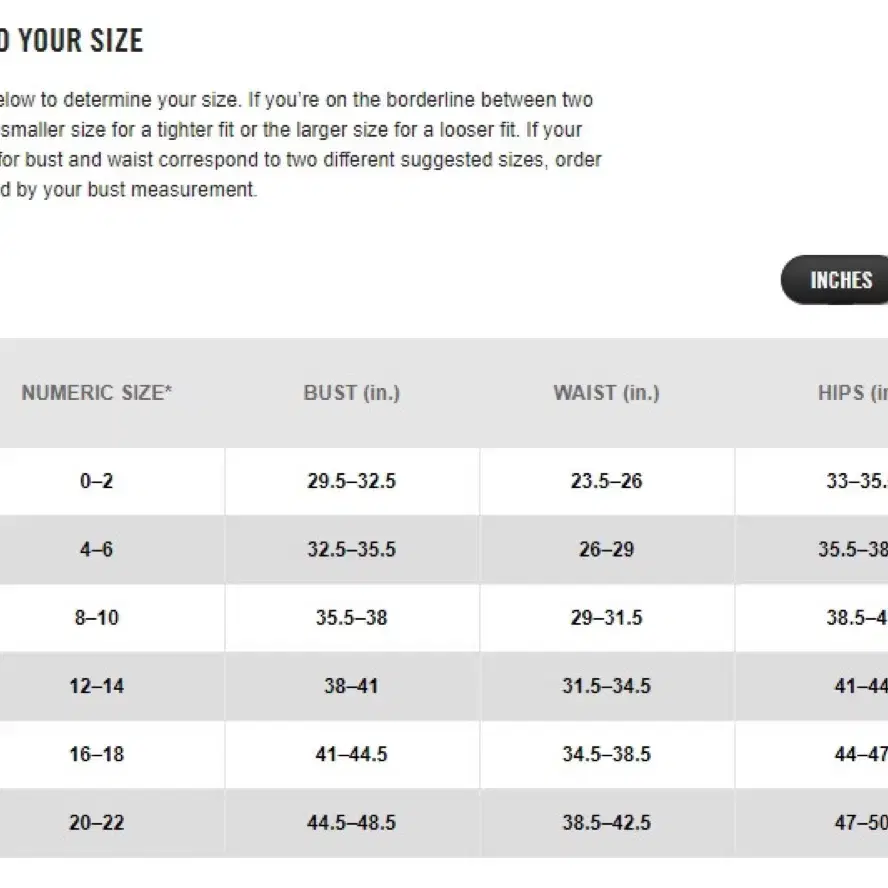This screenshot has width=888, height=888.
Task: Click bust value 35.5–38 cell
Action: [x=352, y=618]
